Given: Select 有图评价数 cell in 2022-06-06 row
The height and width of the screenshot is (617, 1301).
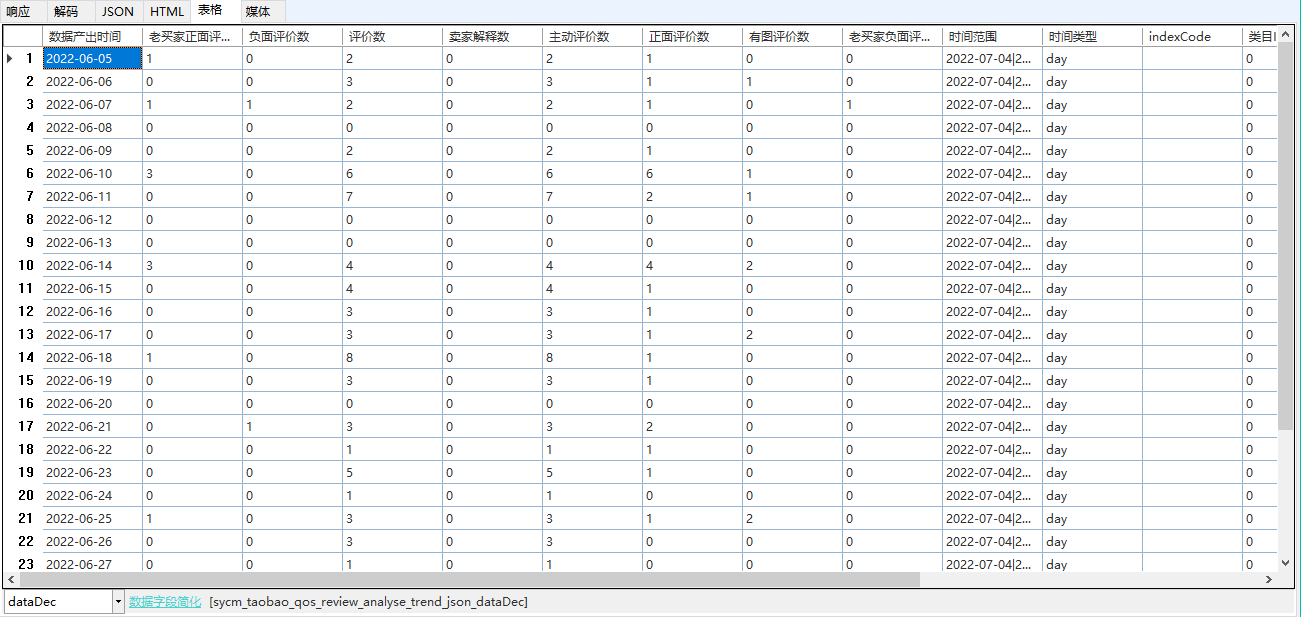Looking at the screenshot, I should pyautogui.click(x=792, y=82).
